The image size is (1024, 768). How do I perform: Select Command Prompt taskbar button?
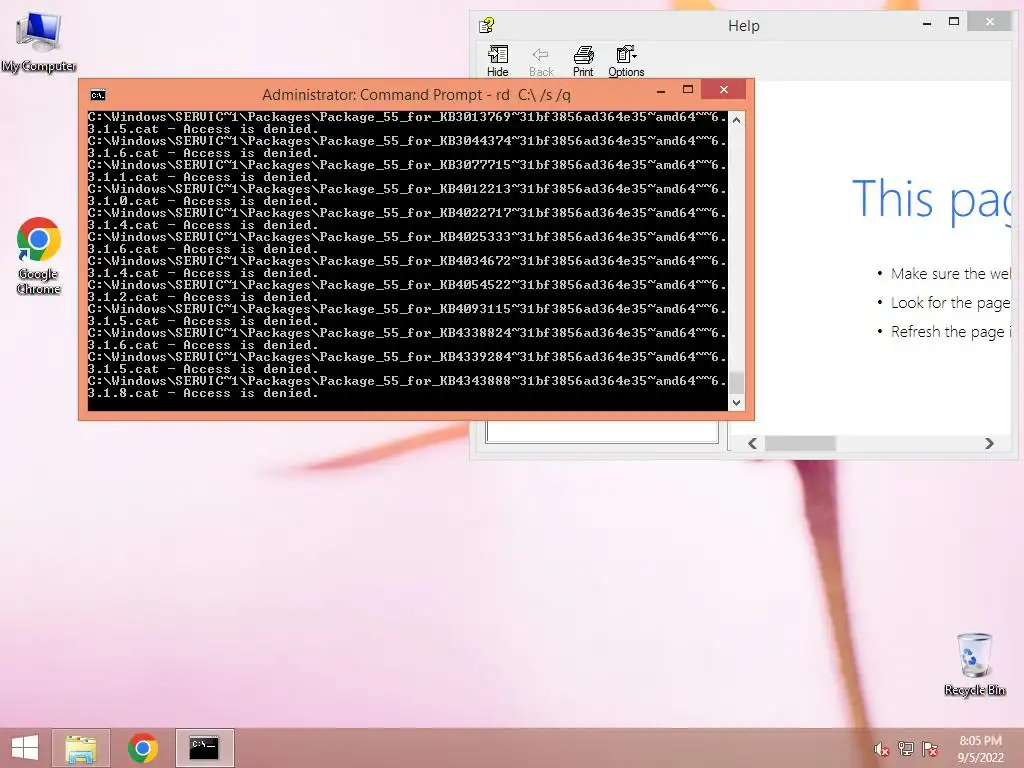[204, 748]
